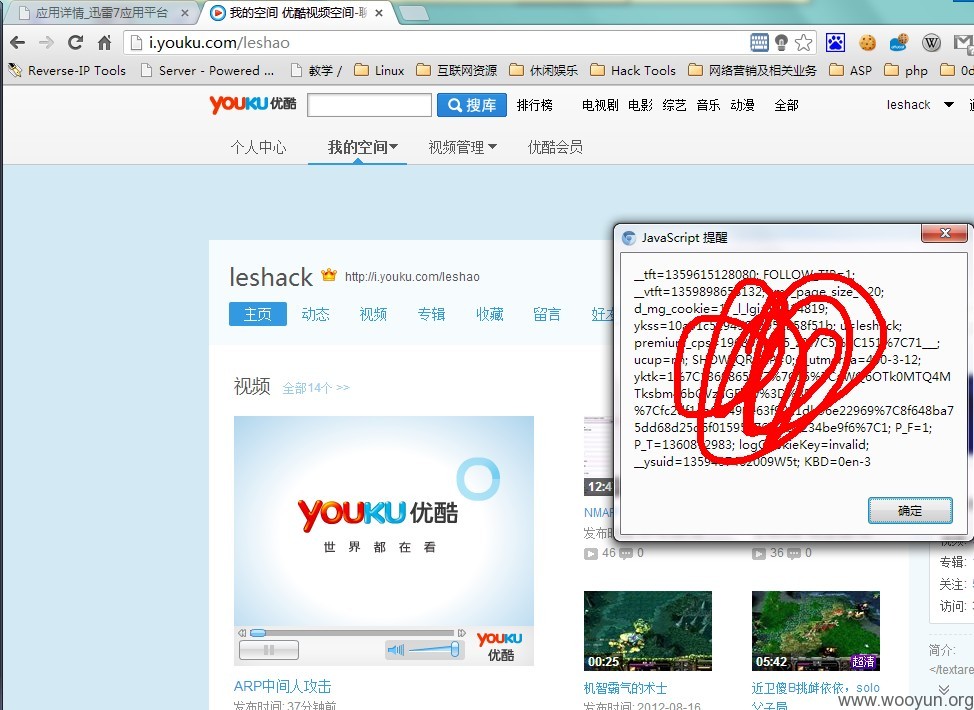Open the 05:42 超清 video thumbnail

[x=816, y=630]
